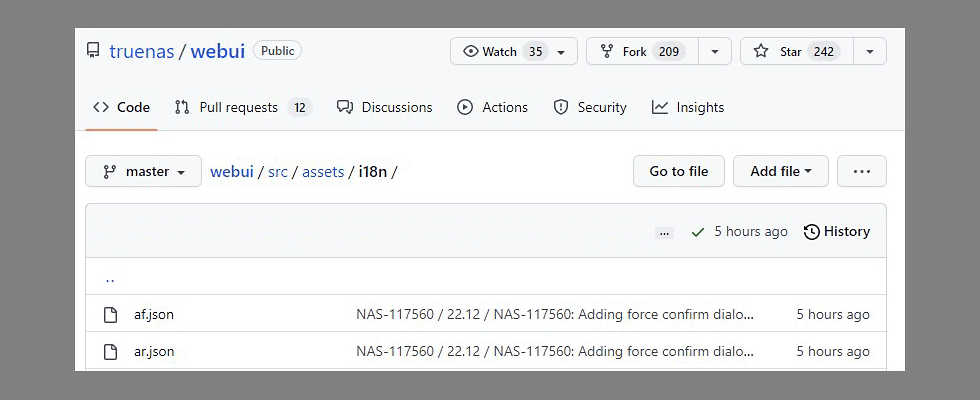The height and width of the screenshot is (400, 980).
Task: Open the af.json file link
Action: 154,314
